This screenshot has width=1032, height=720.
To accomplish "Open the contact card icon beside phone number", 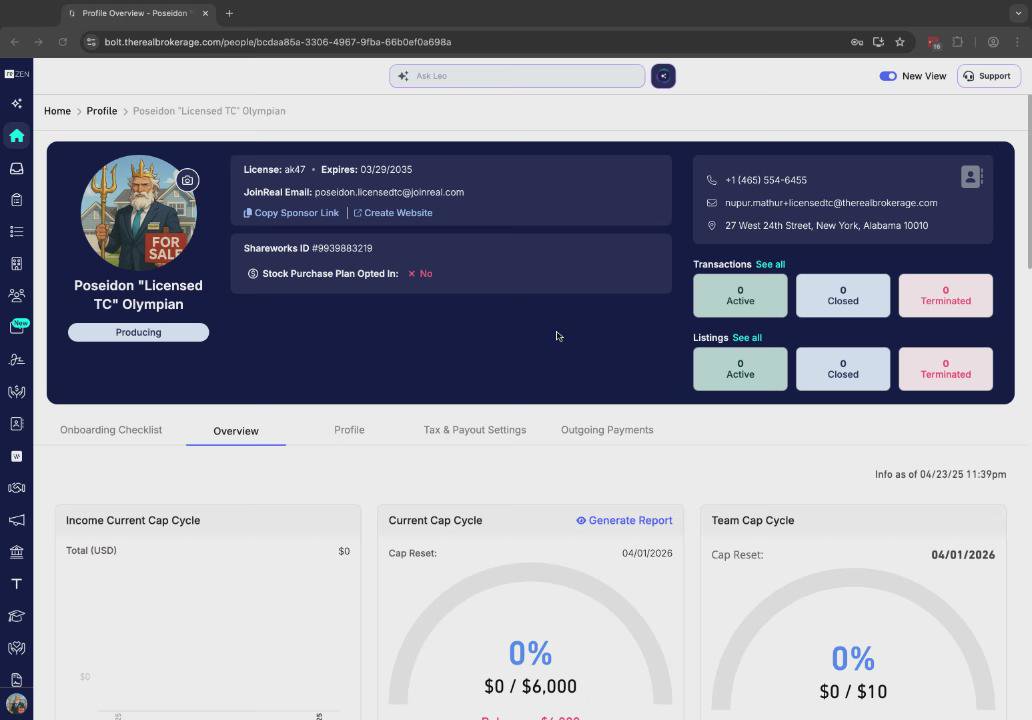I will [x=971, y=176].
